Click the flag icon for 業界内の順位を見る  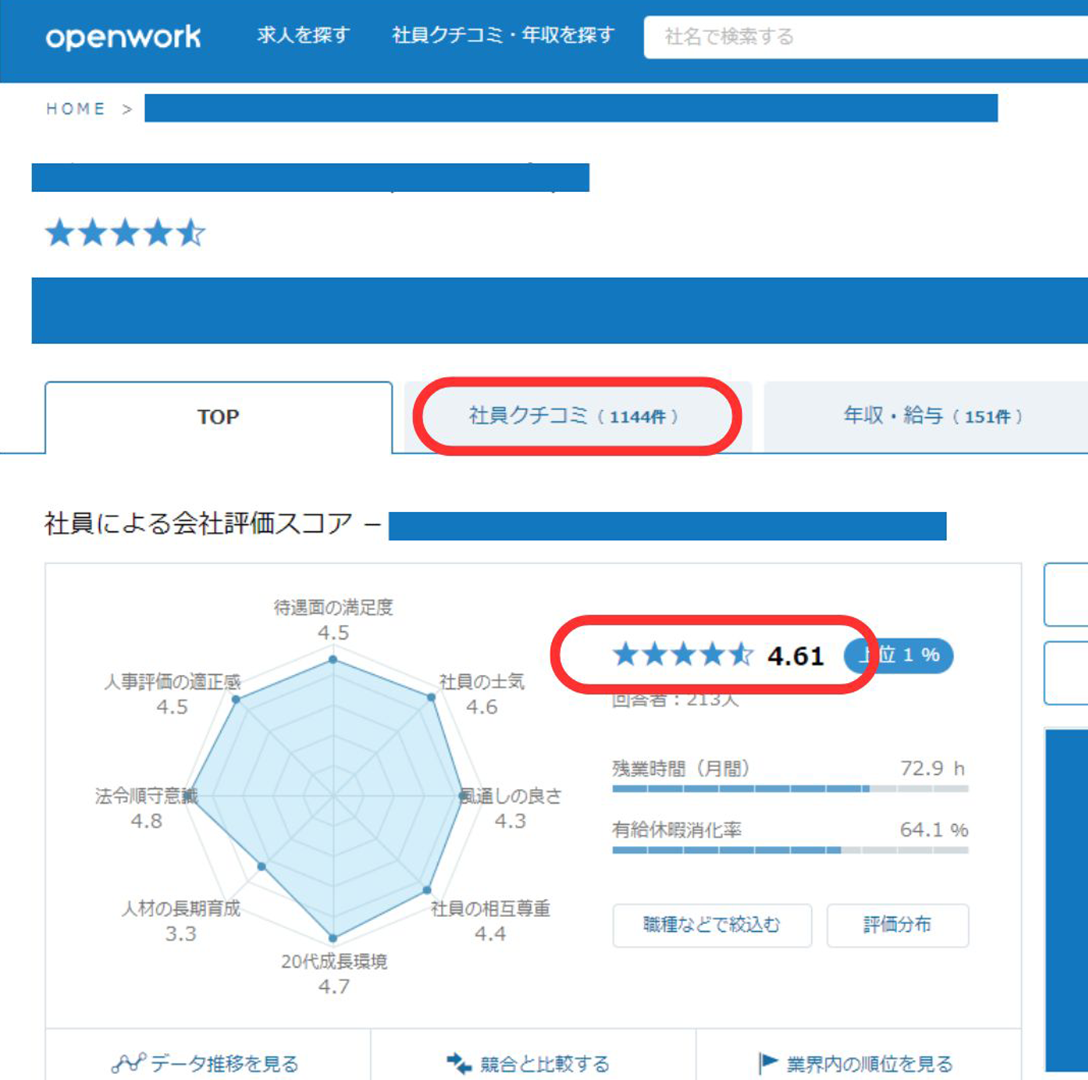[768, 1062]
